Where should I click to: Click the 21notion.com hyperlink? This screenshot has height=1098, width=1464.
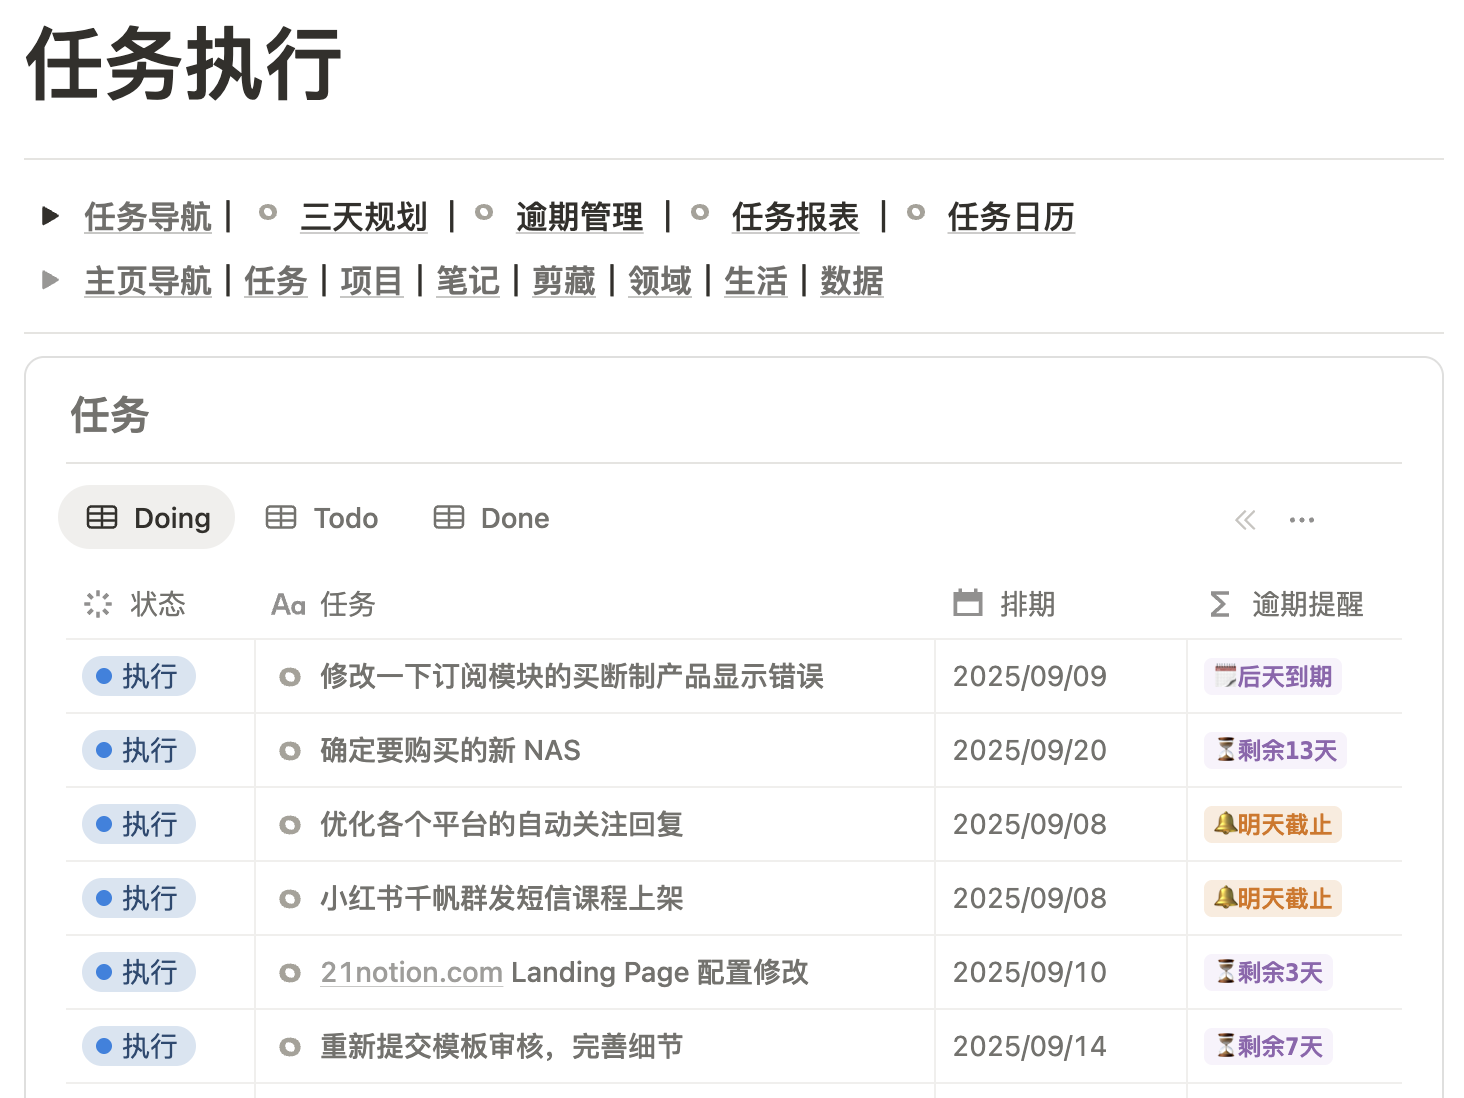tap(411, 972)
